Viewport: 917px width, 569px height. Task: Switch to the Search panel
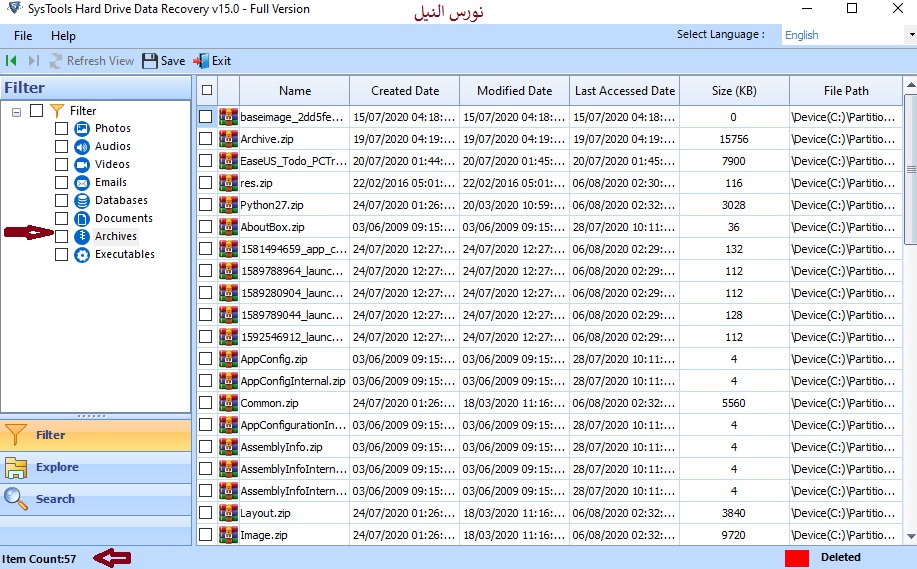[x=55, y=499]
